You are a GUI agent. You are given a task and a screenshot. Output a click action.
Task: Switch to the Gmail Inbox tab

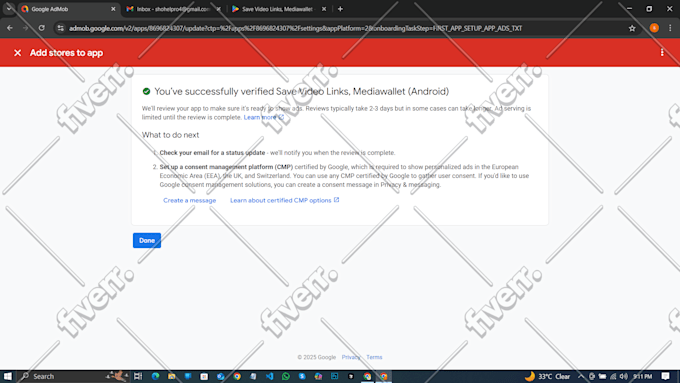click(x=173, y=9)
